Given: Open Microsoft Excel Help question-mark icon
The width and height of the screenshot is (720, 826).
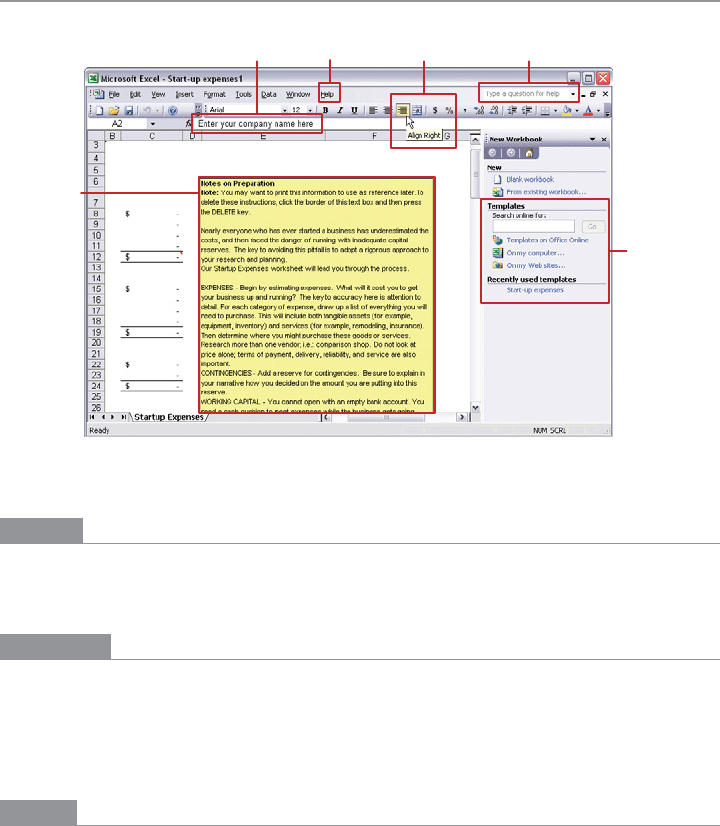Looking at the screenshot, I should coord(173,111).
